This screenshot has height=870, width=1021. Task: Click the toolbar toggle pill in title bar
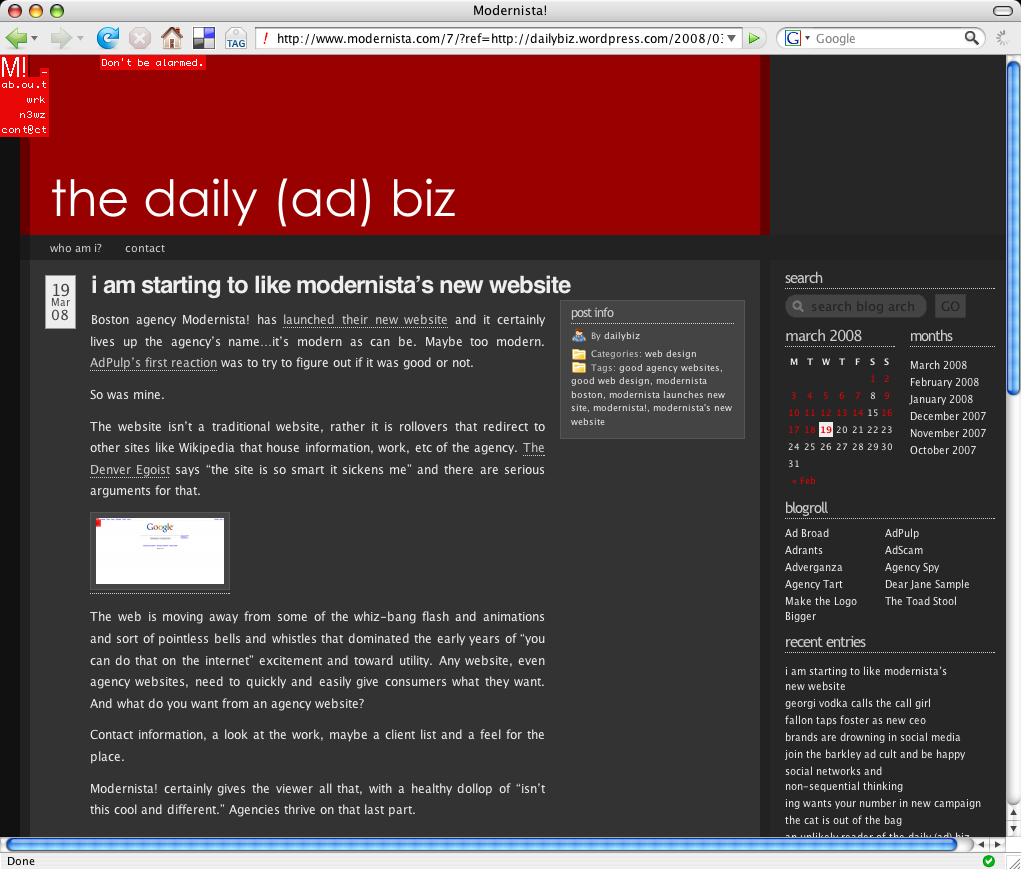(x=1002, y=10)
